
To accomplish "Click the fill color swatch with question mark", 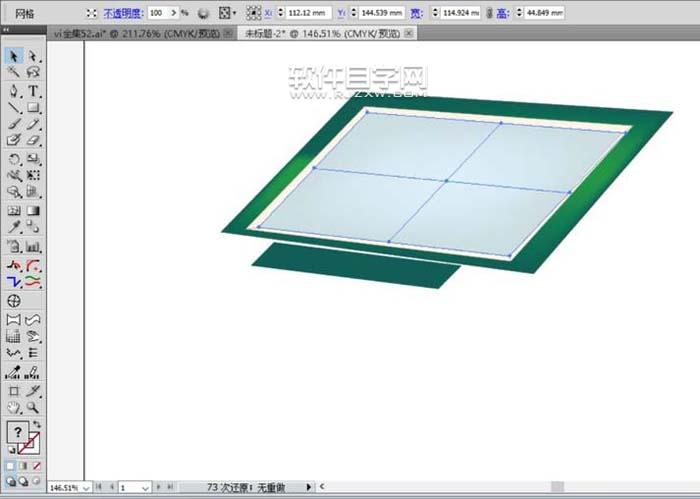I will click(x=17, y=434).
